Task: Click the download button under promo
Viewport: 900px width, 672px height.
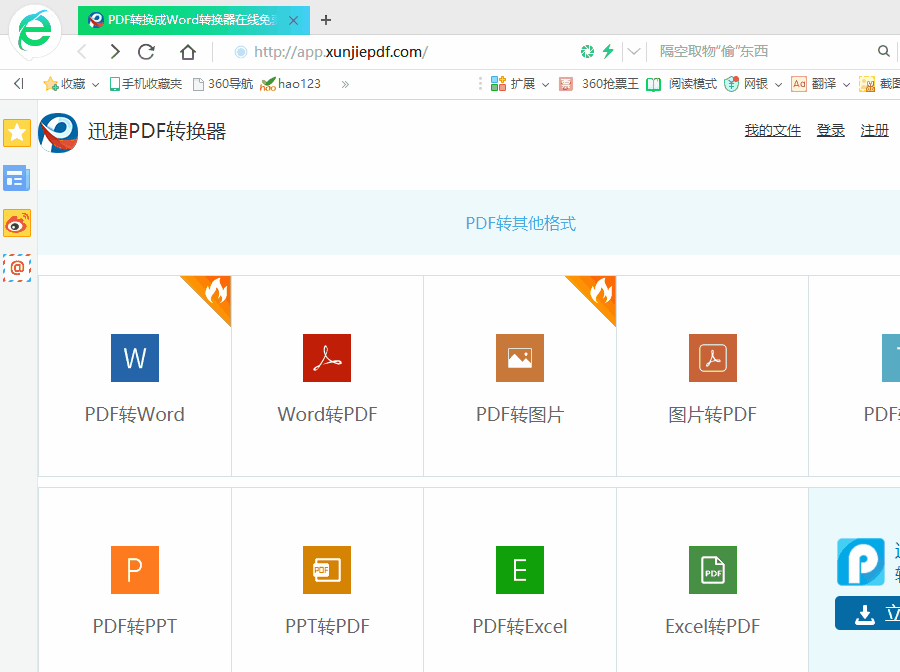Action: [867, 613]
